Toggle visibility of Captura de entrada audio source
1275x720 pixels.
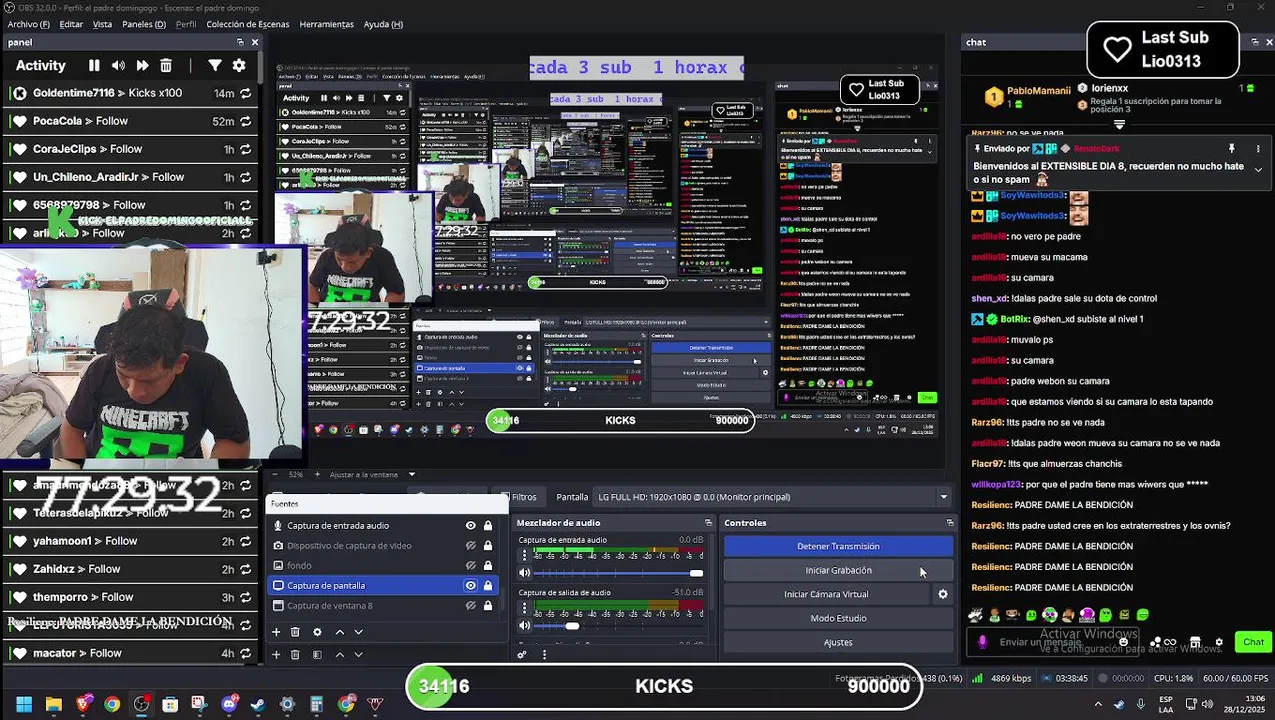pos(470,525)
